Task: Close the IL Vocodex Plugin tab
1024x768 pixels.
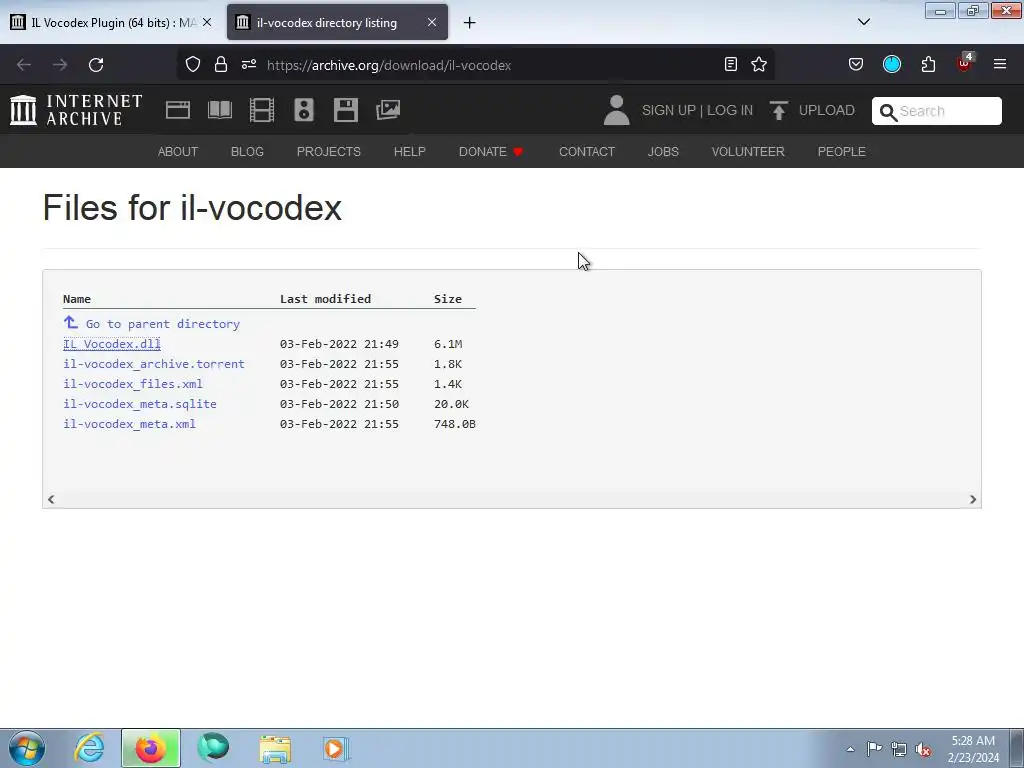Action: click(x=207, y=22)
